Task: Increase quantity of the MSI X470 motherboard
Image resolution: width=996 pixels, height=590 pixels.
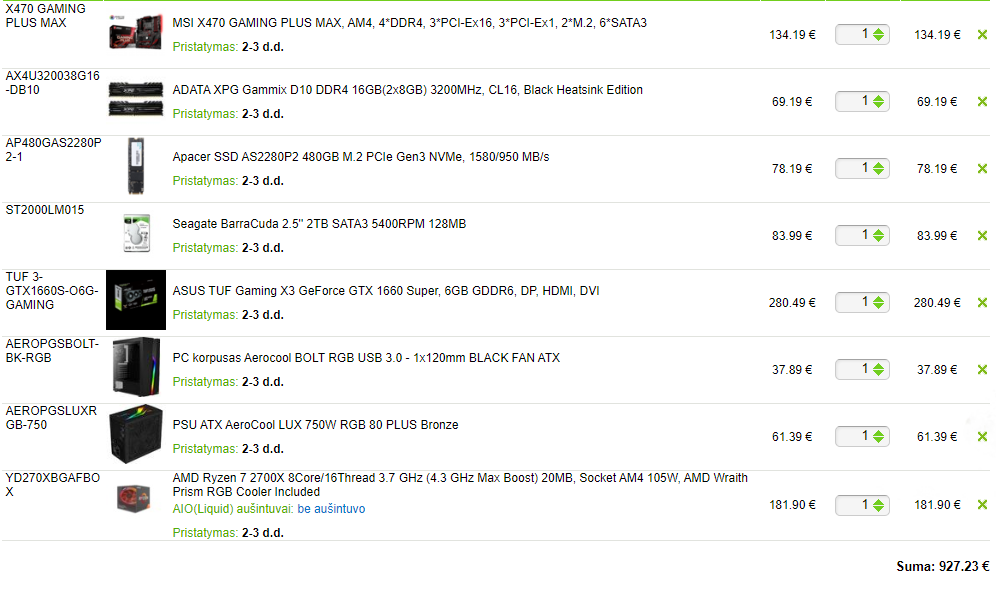Action: coord(878,31)
